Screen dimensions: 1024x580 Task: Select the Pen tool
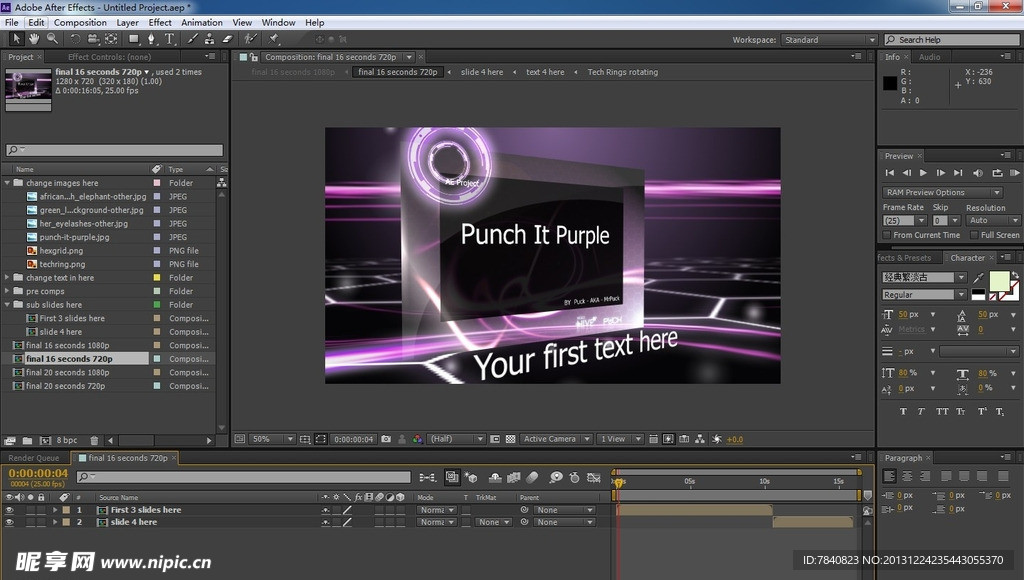pos(151,39)
